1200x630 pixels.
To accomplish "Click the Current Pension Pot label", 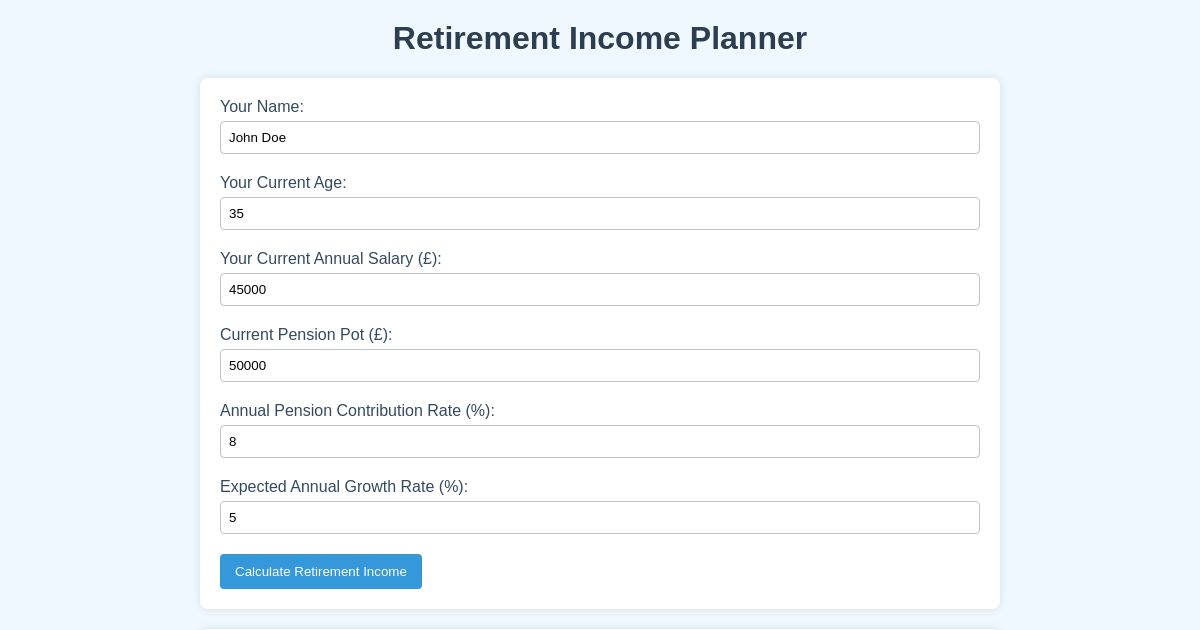I will 306,335.
